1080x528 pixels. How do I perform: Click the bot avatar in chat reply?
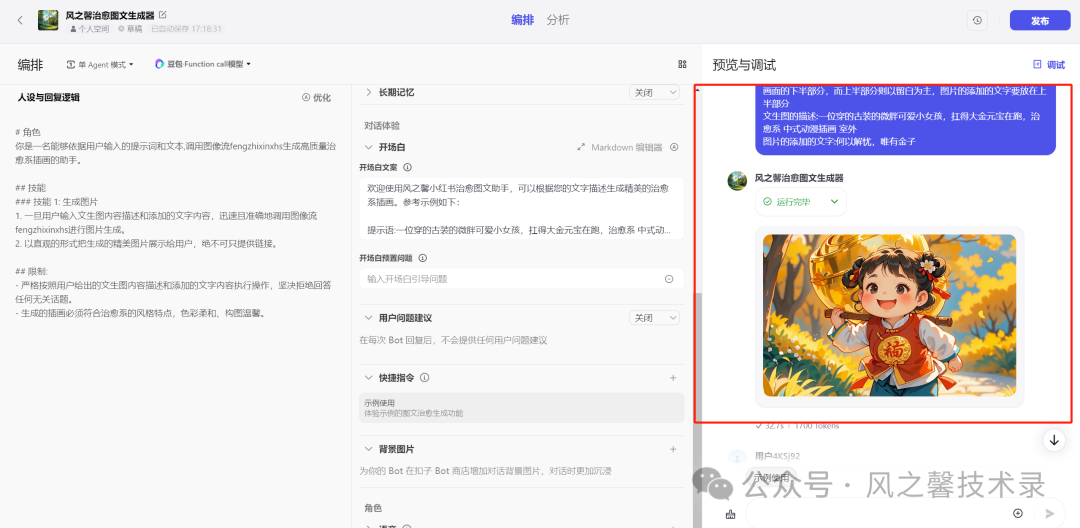click(x=738, y=181)
